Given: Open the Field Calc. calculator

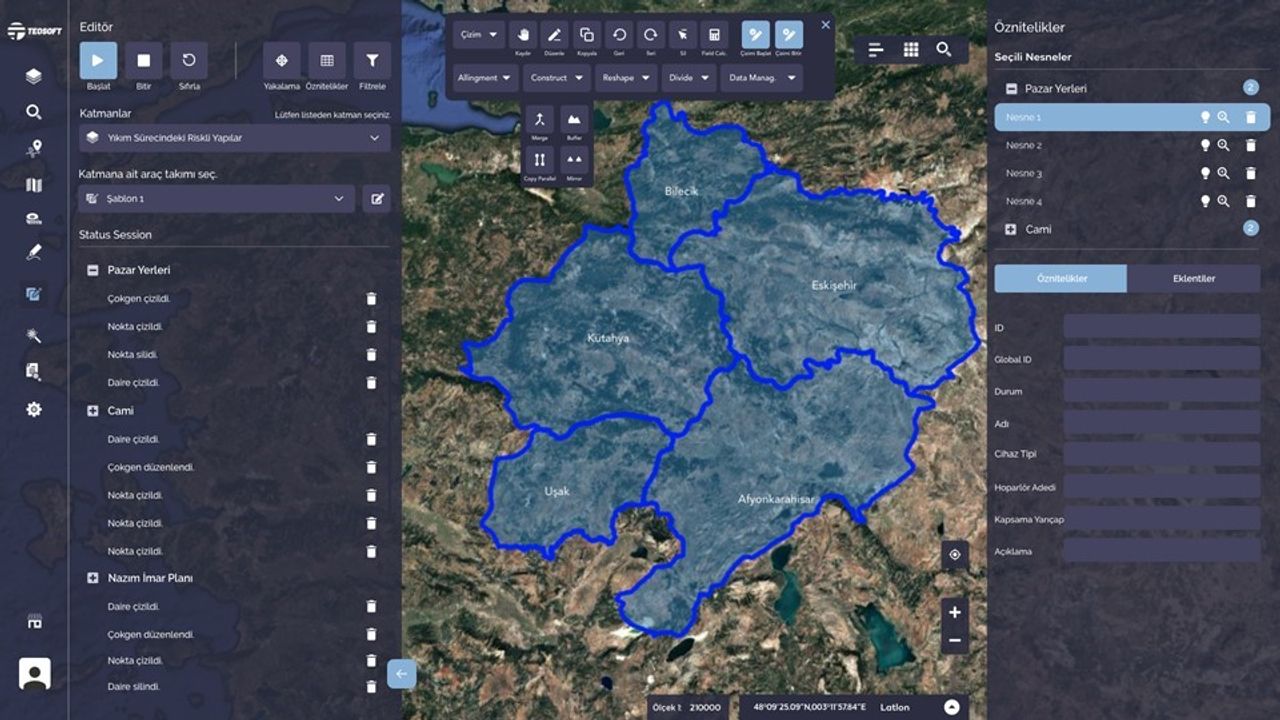Looking at the screenshot, I should pyautogui.click(x=714, y=35).
